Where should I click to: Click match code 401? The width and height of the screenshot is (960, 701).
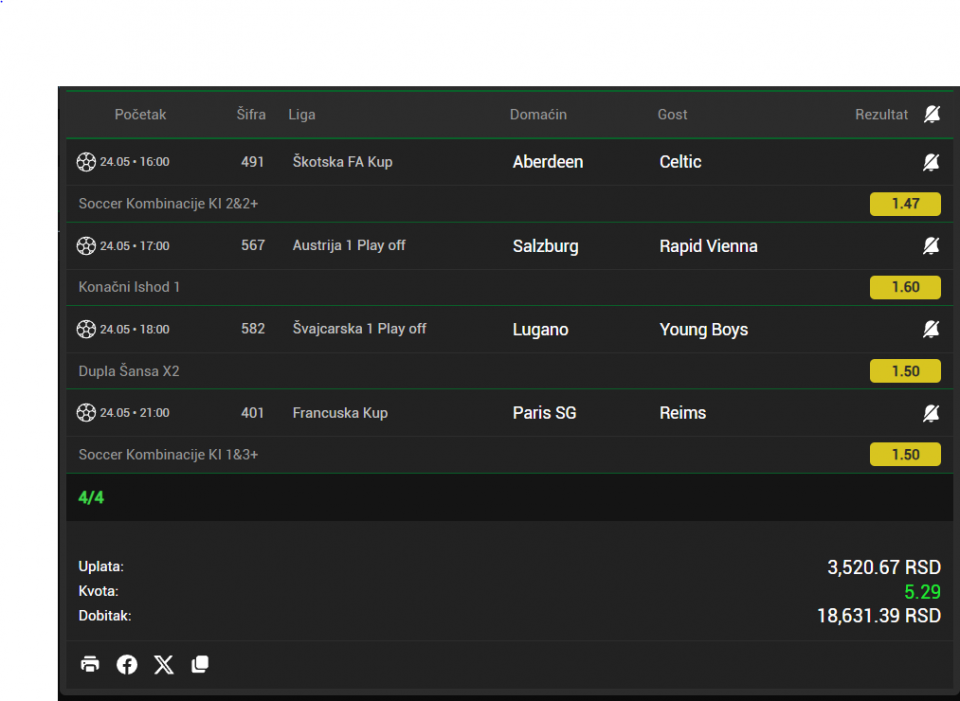(x=252, y=413)
